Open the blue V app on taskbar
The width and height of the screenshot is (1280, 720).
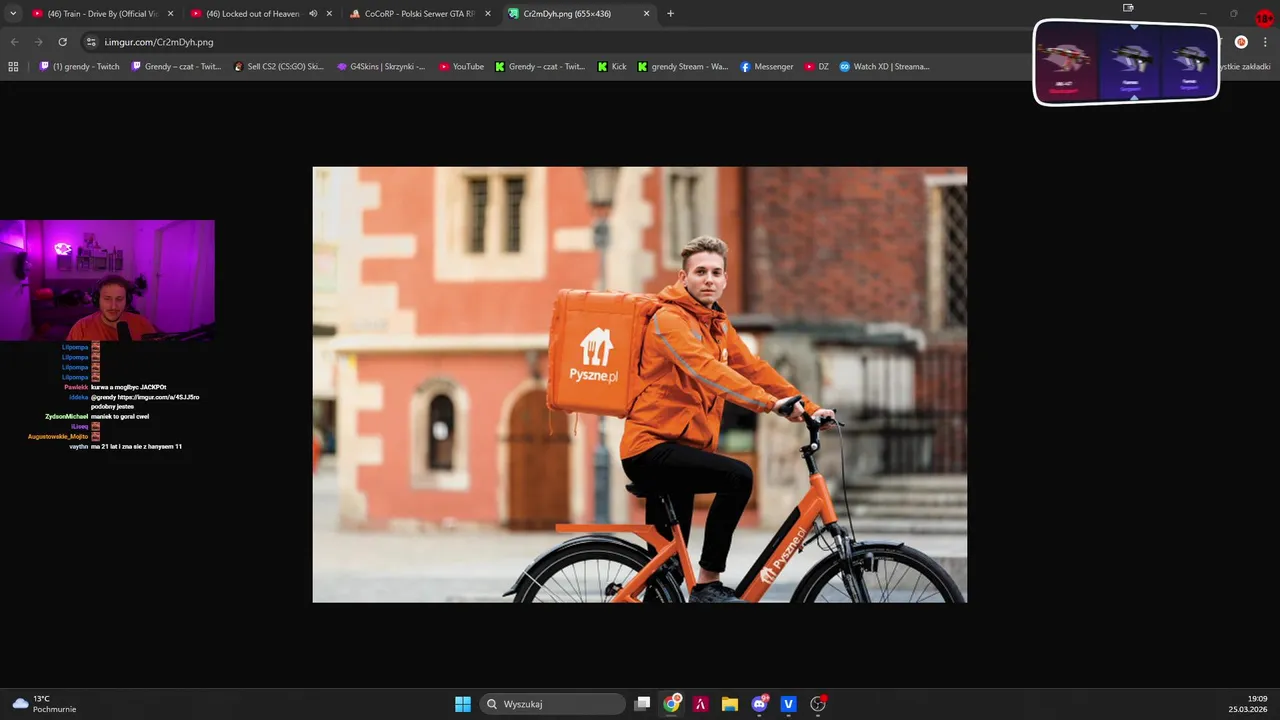point(788,704)
